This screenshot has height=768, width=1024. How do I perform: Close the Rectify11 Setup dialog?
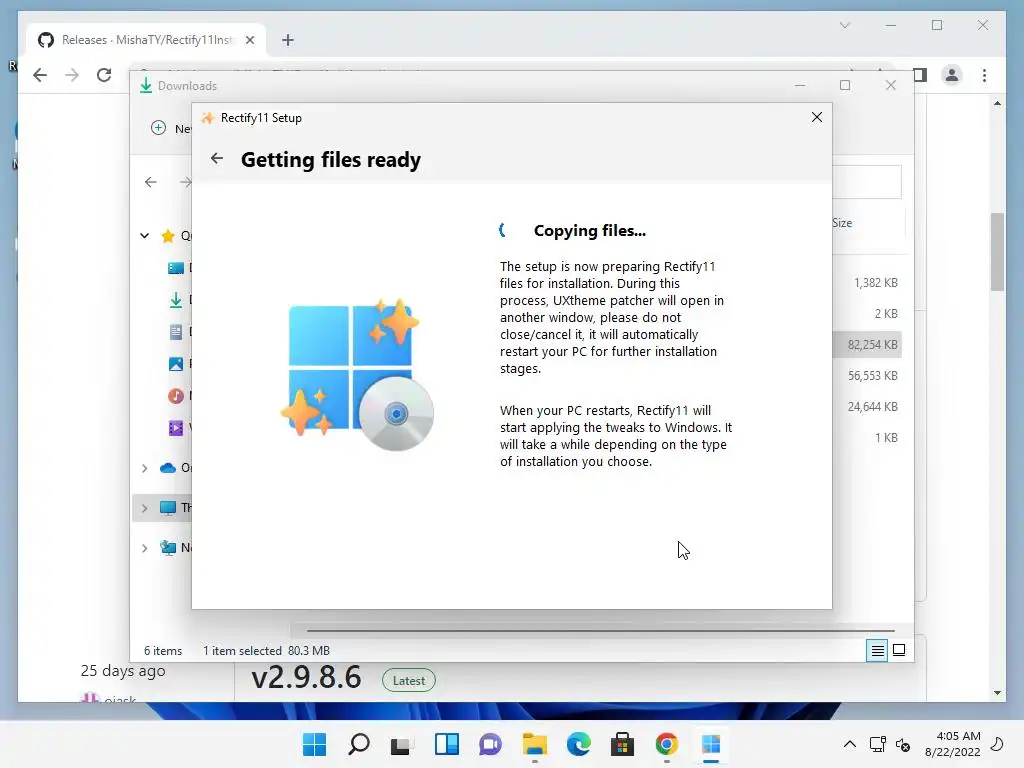[x=816, y=117]
